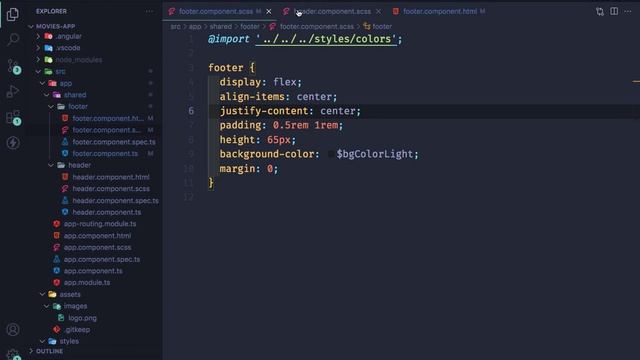Expand the OUTLINE section
640x360 pixels.
49,351
